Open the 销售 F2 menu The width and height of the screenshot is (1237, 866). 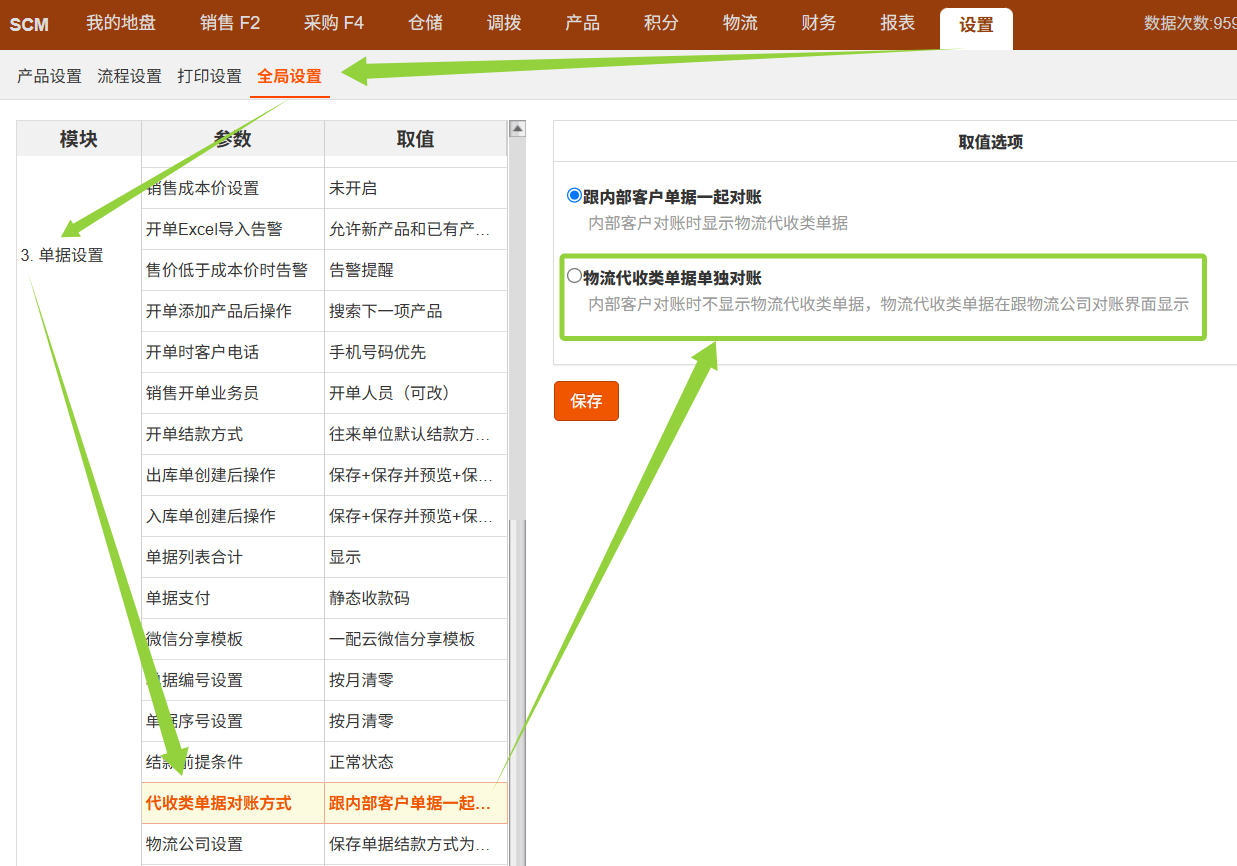(x=230, y=23)
